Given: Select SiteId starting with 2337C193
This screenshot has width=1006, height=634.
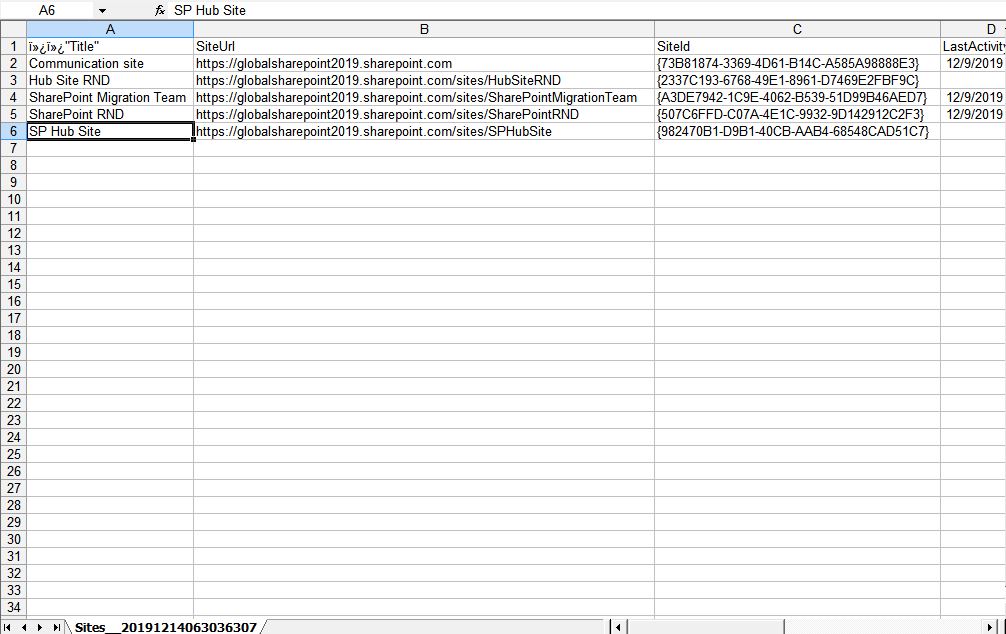Looking at the screenshot, I should 797,80.
